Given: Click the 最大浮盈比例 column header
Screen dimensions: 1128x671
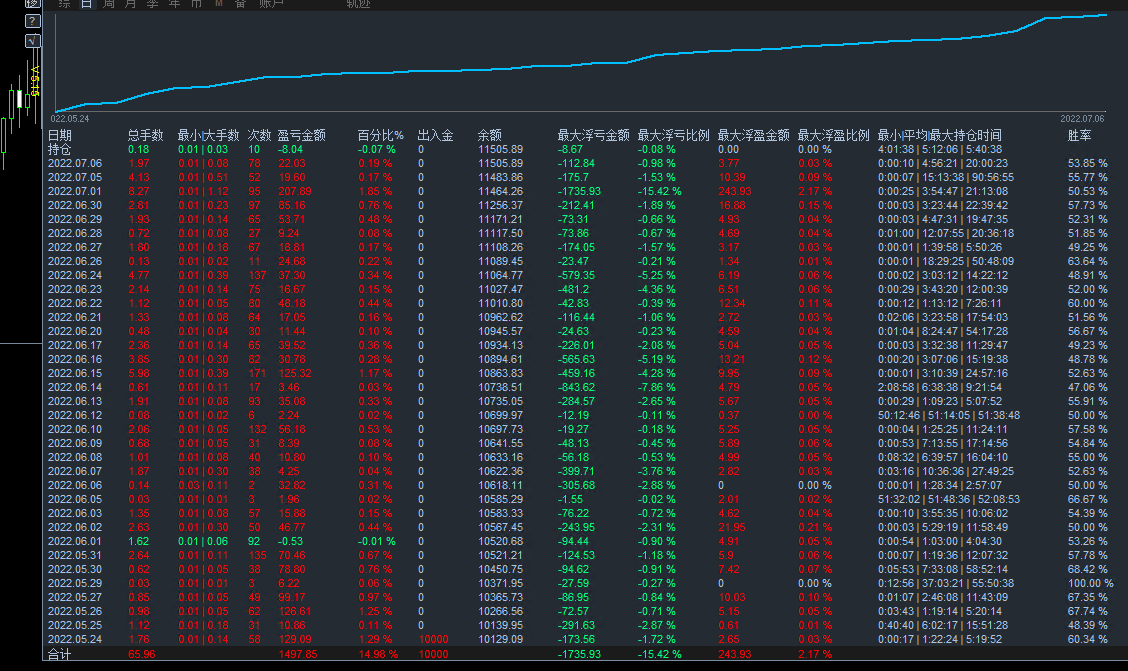Looking at the screenshot, I should point(833,135).
